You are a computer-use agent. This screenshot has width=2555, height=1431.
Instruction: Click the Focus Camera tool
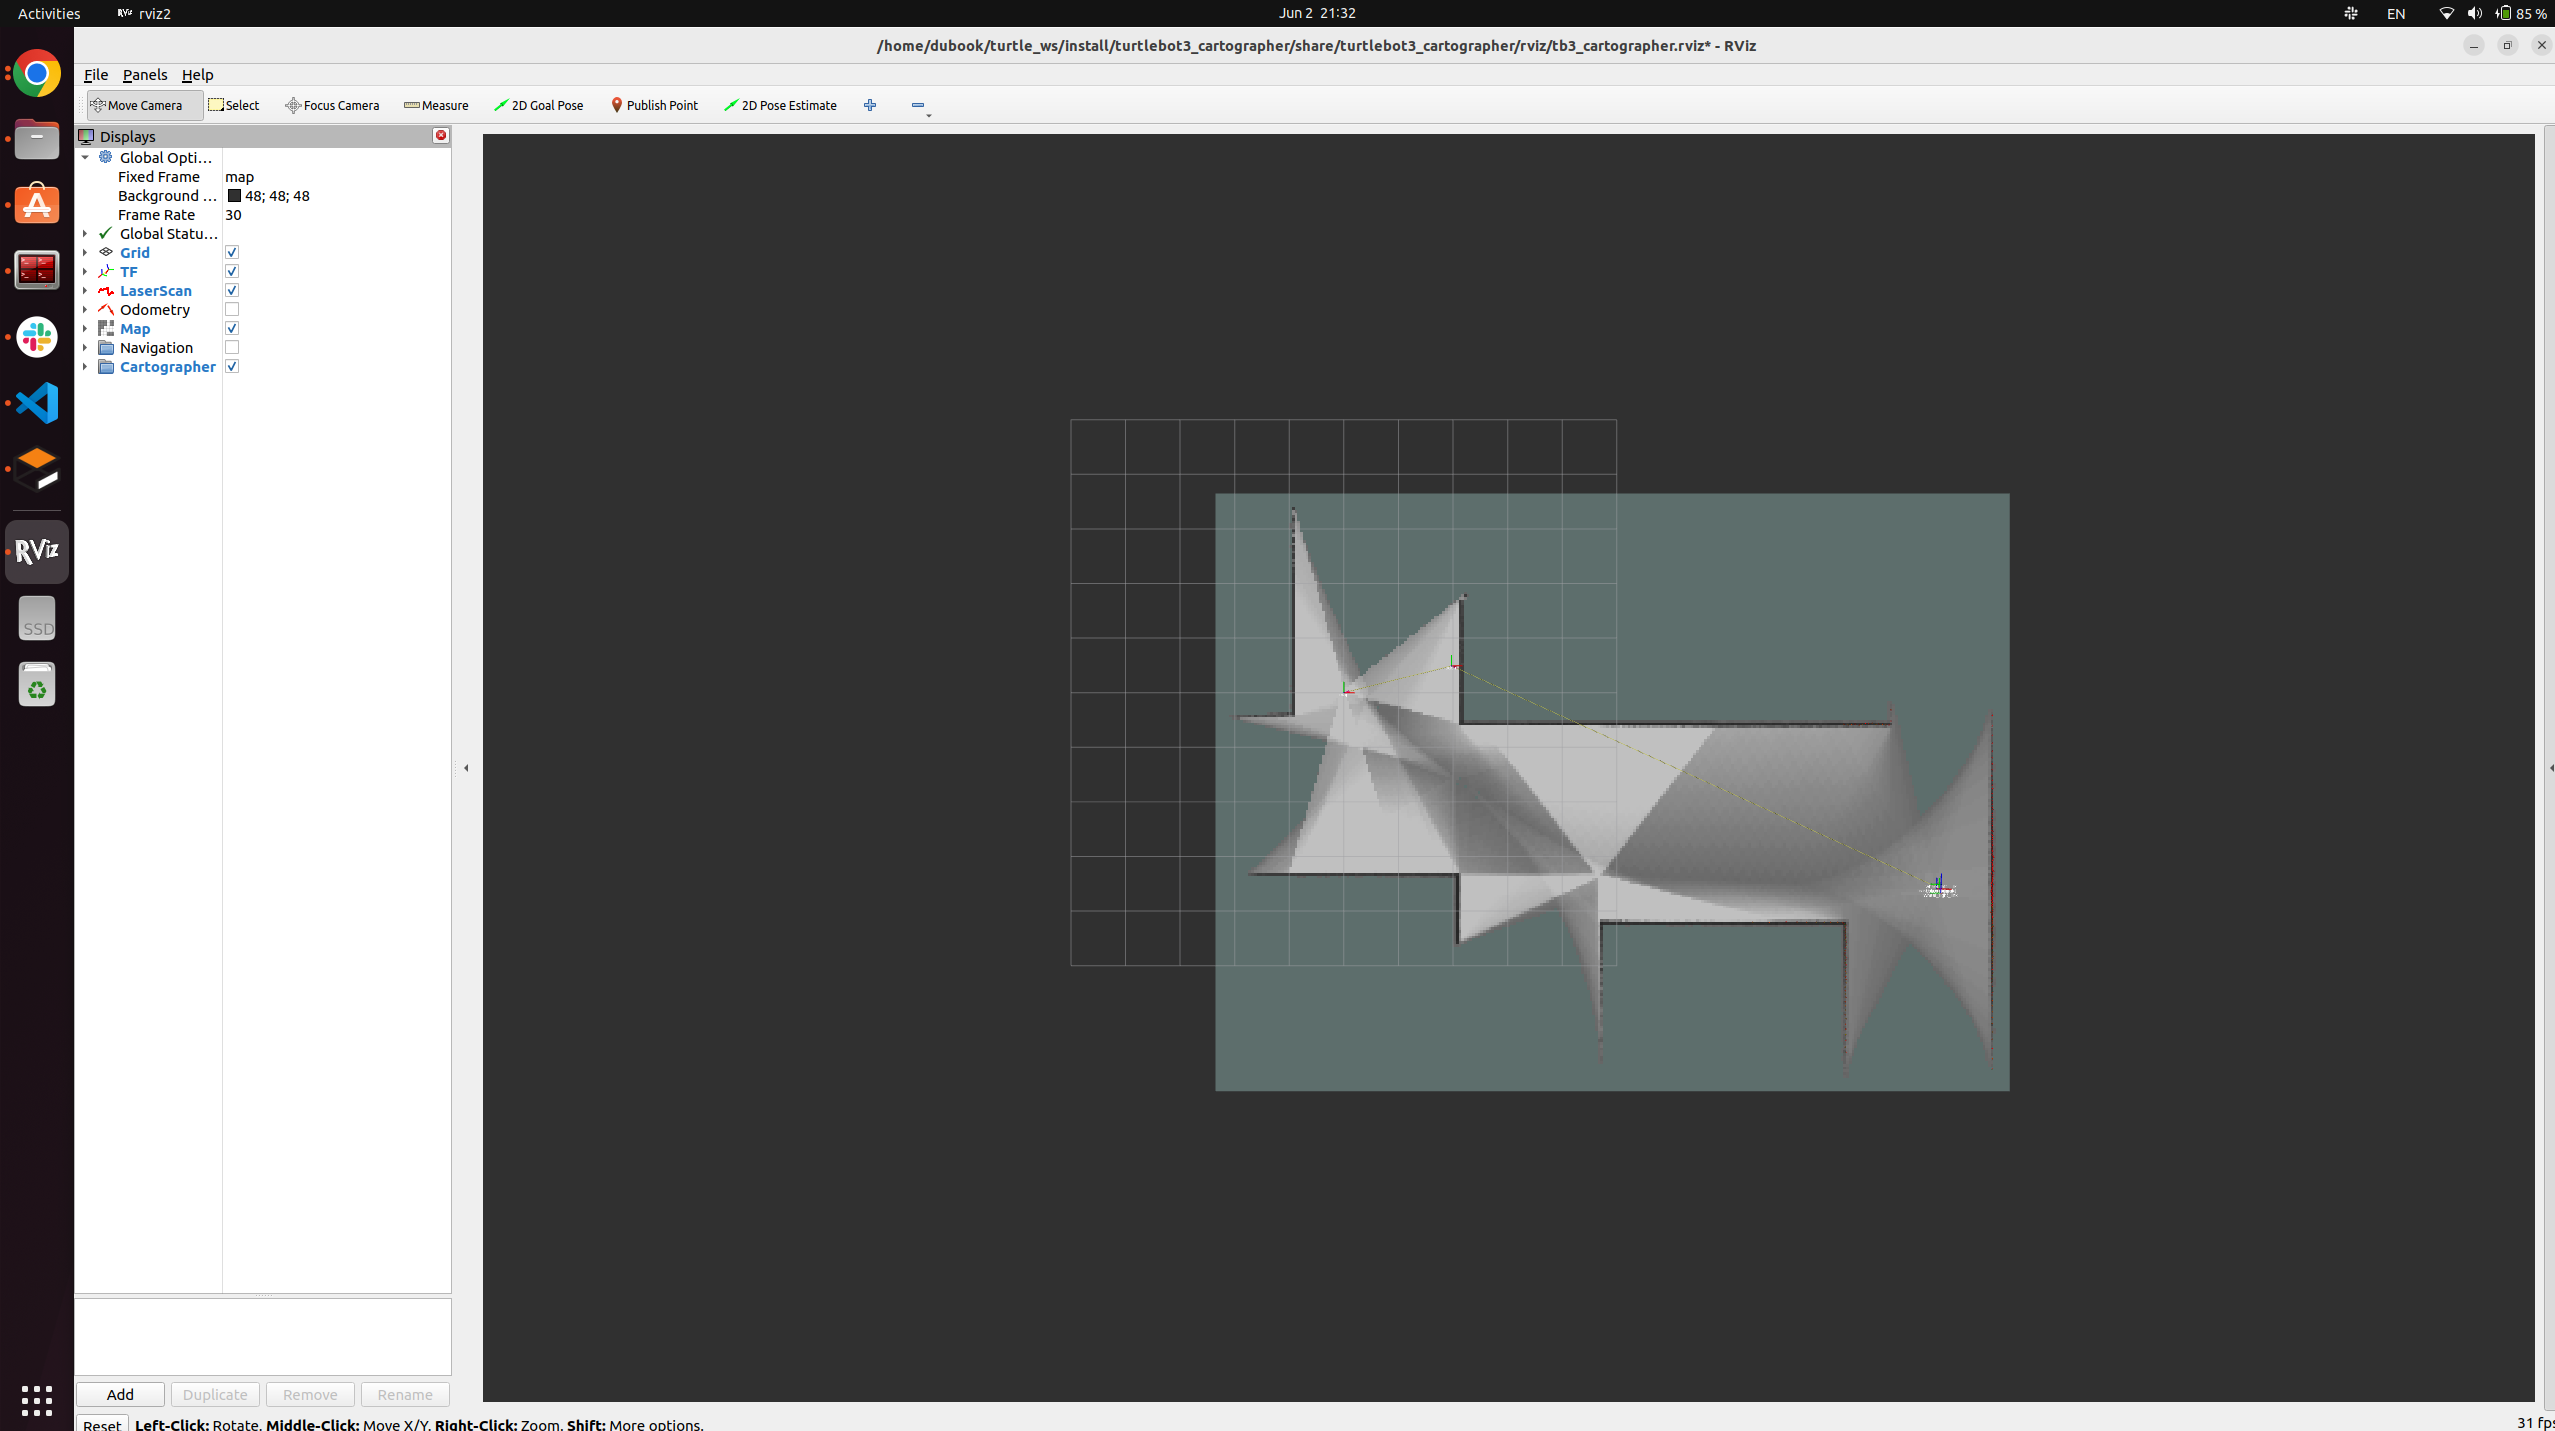coord(332,105)
